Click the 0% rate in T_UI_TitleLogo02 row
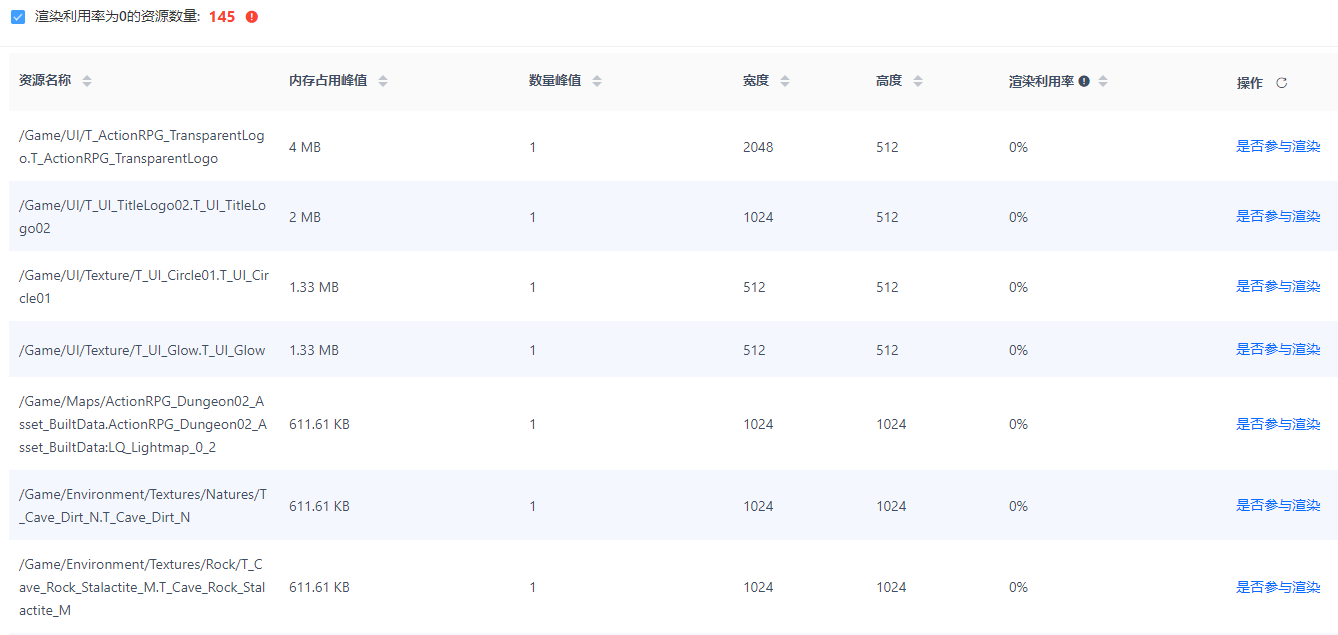1338x635 pixels. (x=1018, y=217)
